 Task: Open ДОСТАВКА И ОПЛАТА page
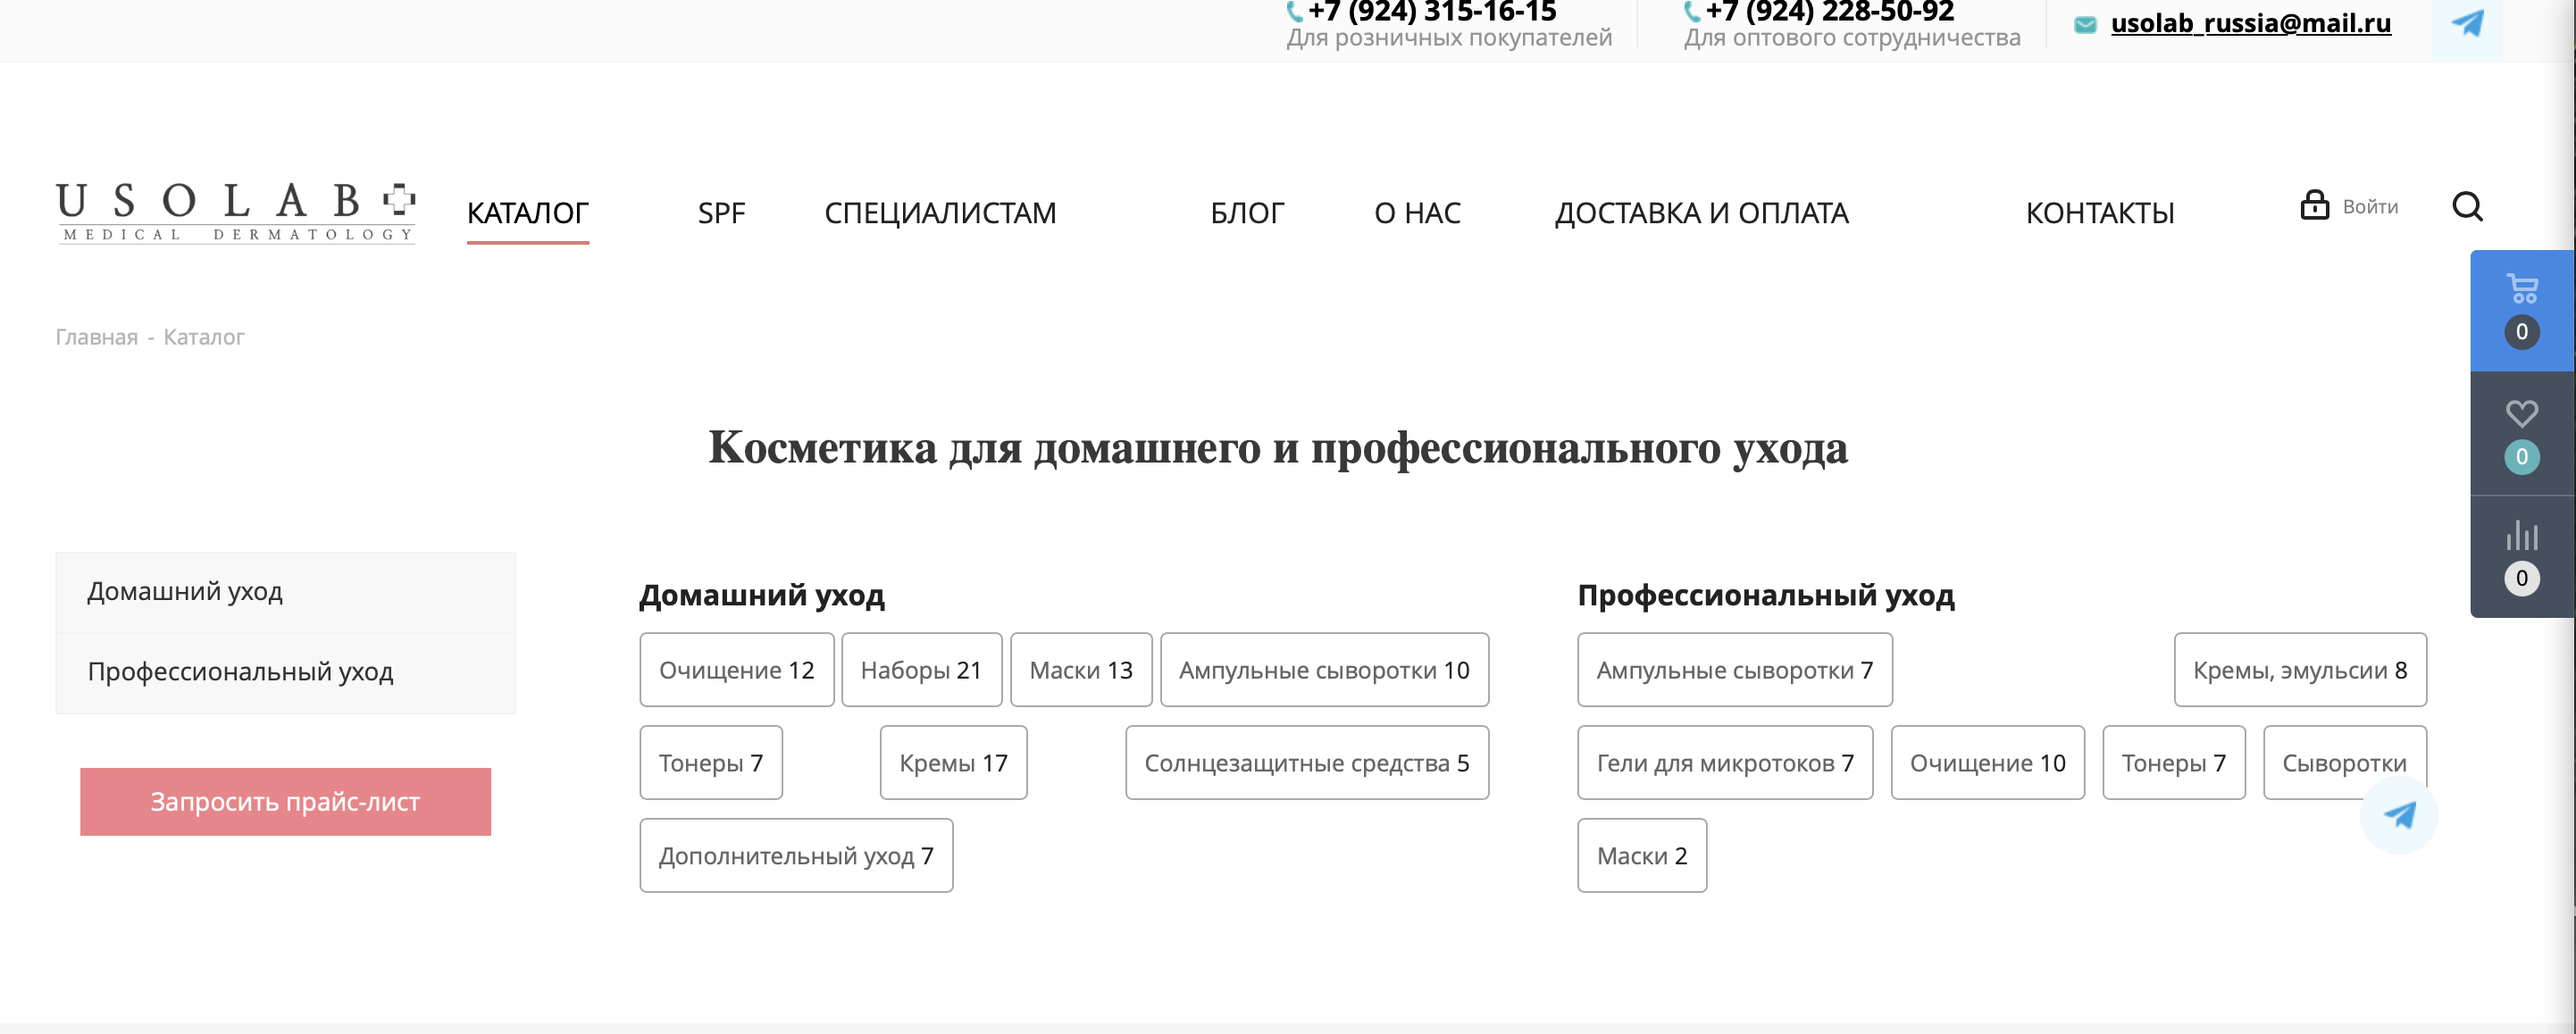click(x=1700, y=213)
